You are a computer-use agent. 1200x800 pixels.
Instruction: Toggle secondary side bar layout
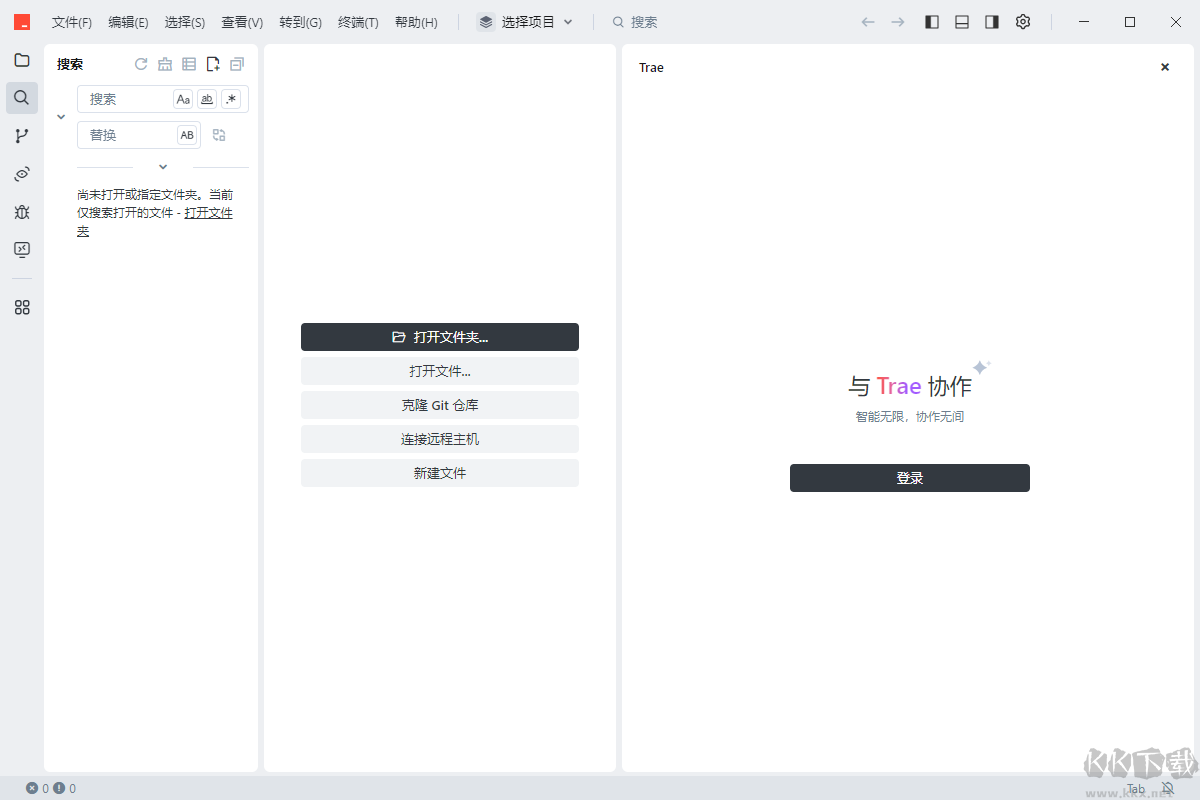coord(992,22)
